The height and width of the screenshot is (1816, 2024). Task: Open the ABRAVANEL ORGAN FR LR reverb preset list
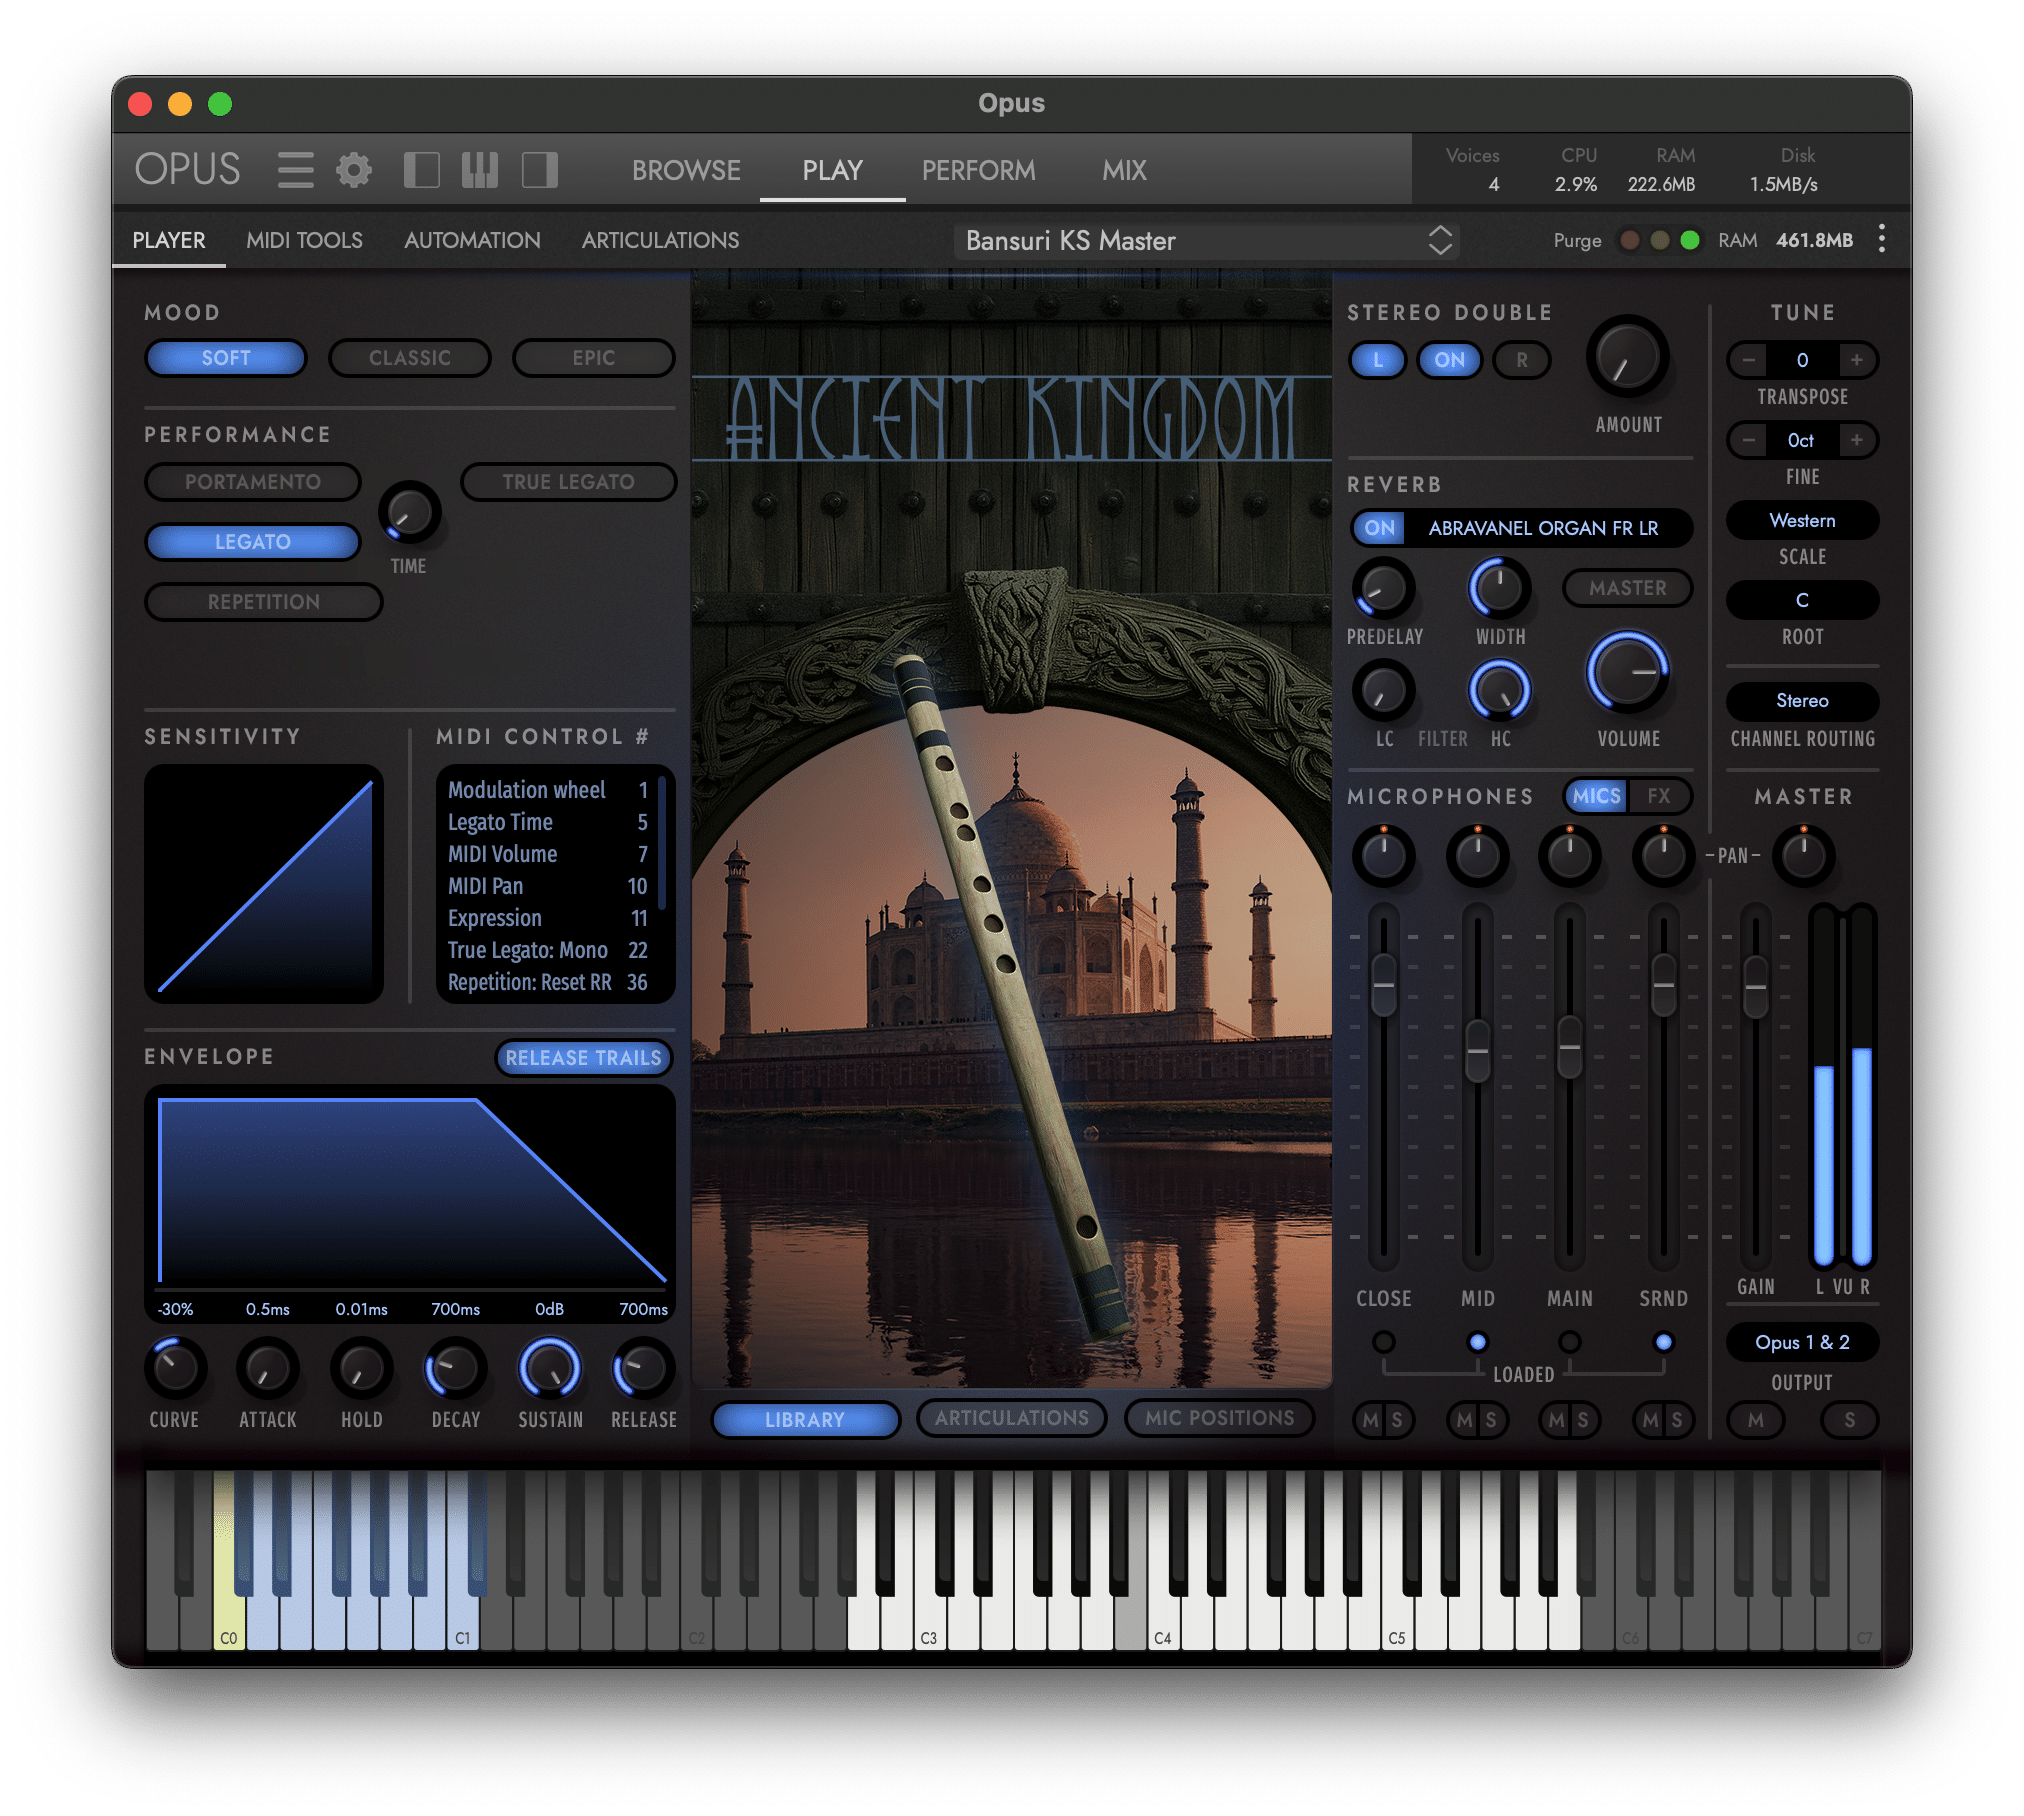1543,528
